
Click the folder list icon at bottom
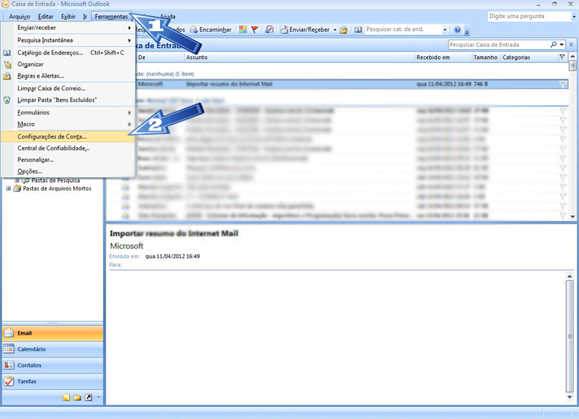tap(77, 397)
